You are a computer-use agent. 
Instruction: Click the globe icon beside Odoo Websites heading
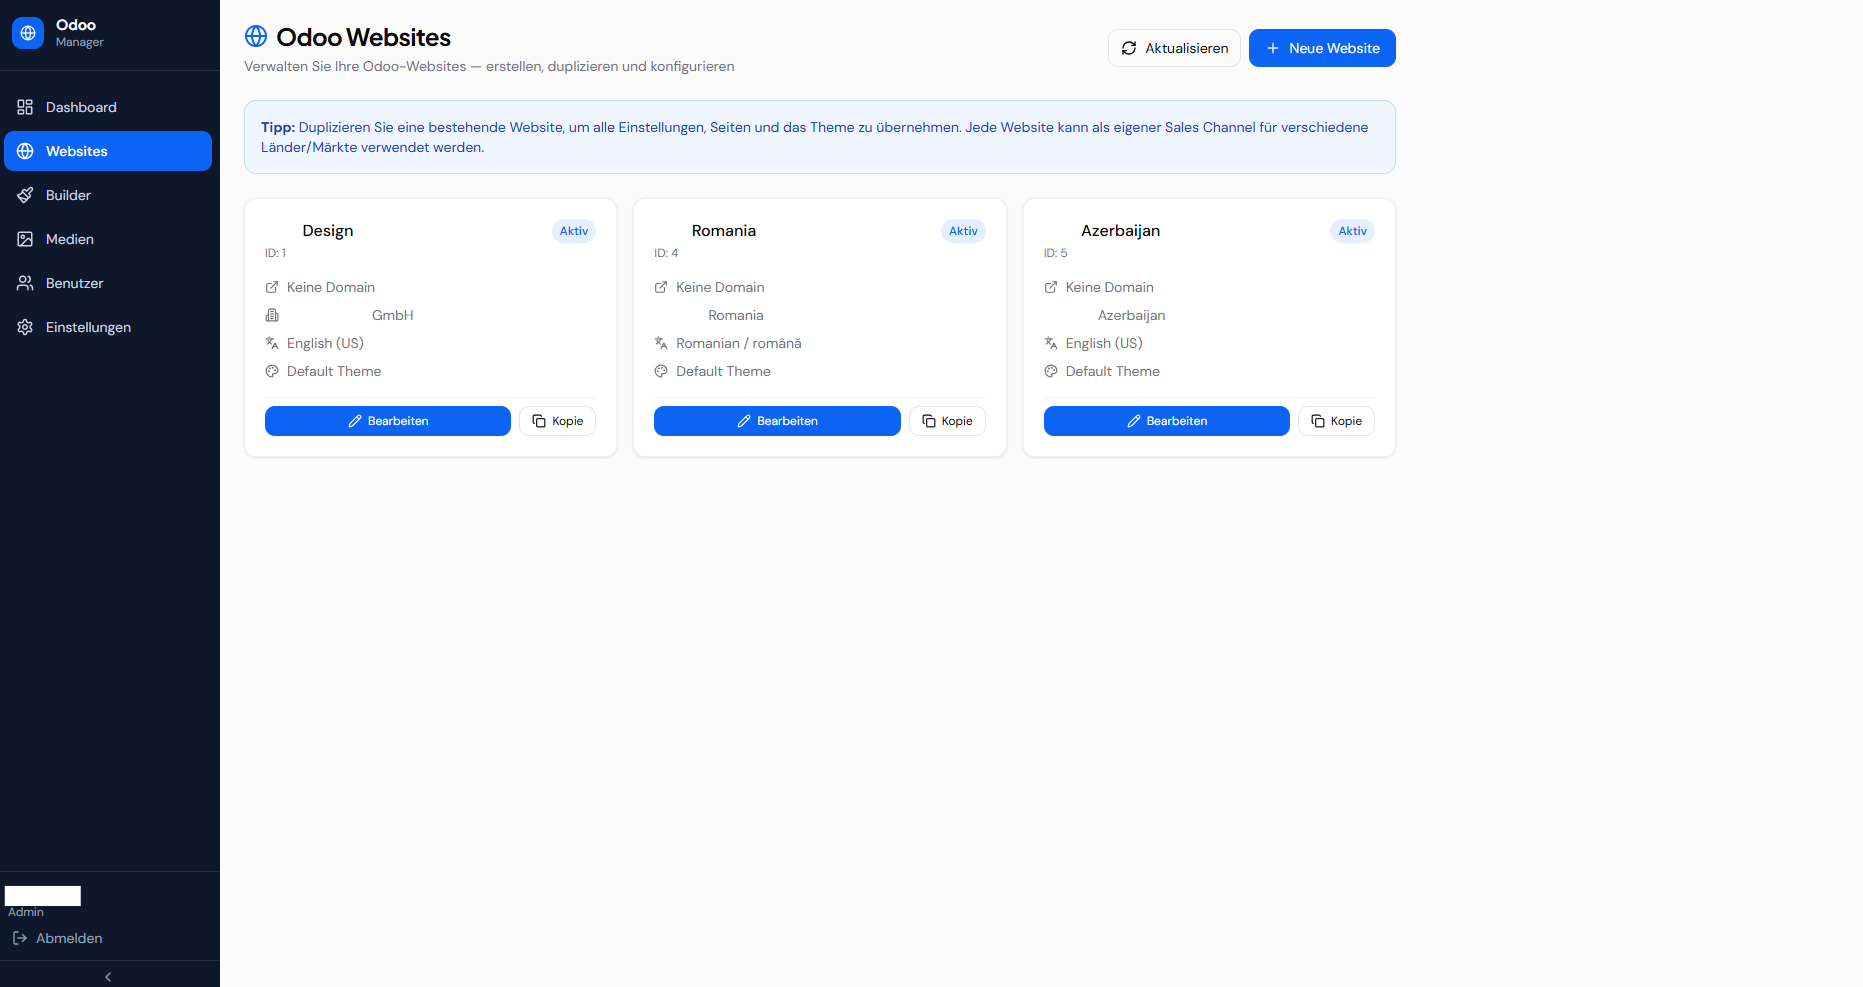pyautogui.click(x=256, y=37)
